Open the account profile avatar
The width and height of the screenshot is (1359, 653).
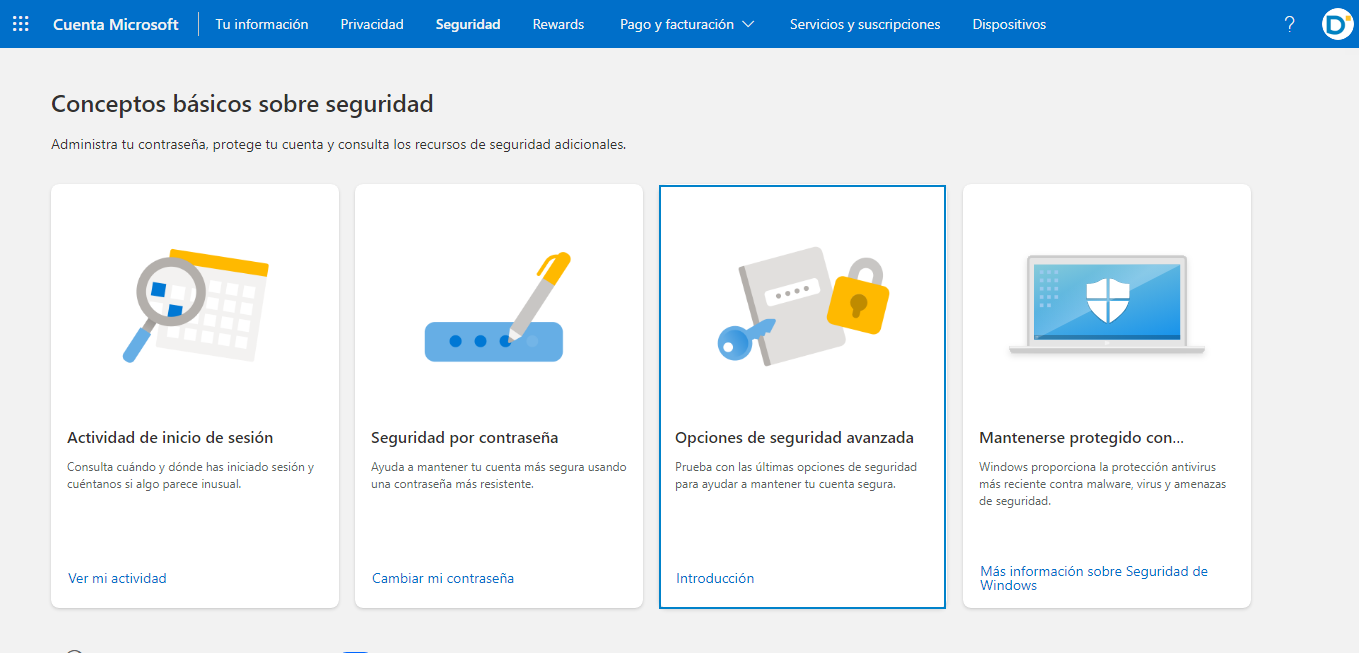pos(1337,24)
